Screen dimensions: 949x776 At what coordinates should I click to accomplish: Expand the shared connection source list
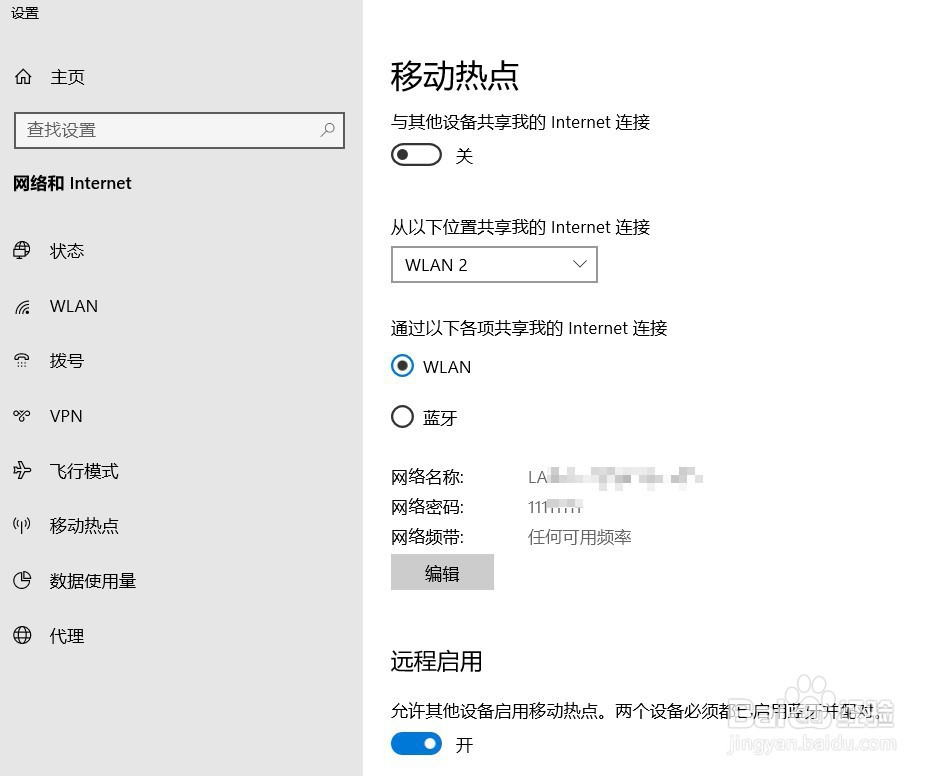tap(579, 264)
